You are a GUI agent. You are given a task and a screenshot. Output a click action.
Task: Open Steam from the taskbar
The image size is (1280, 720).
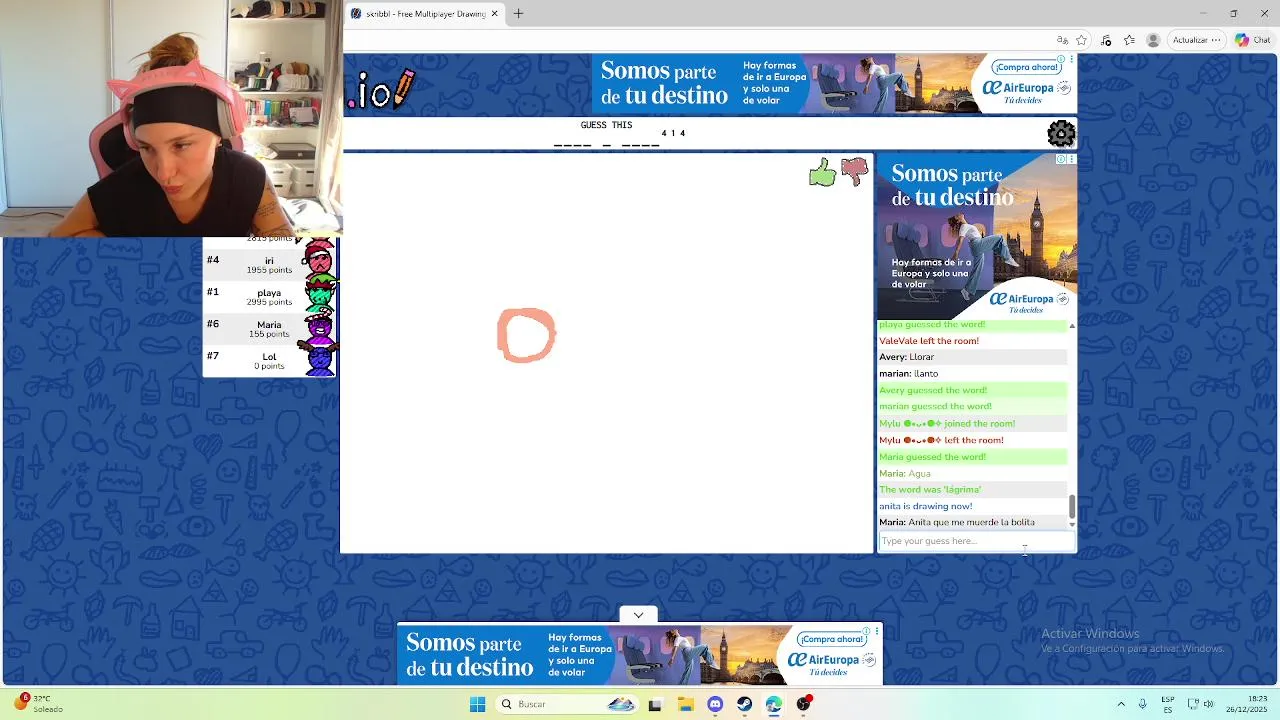click(745, 704)
